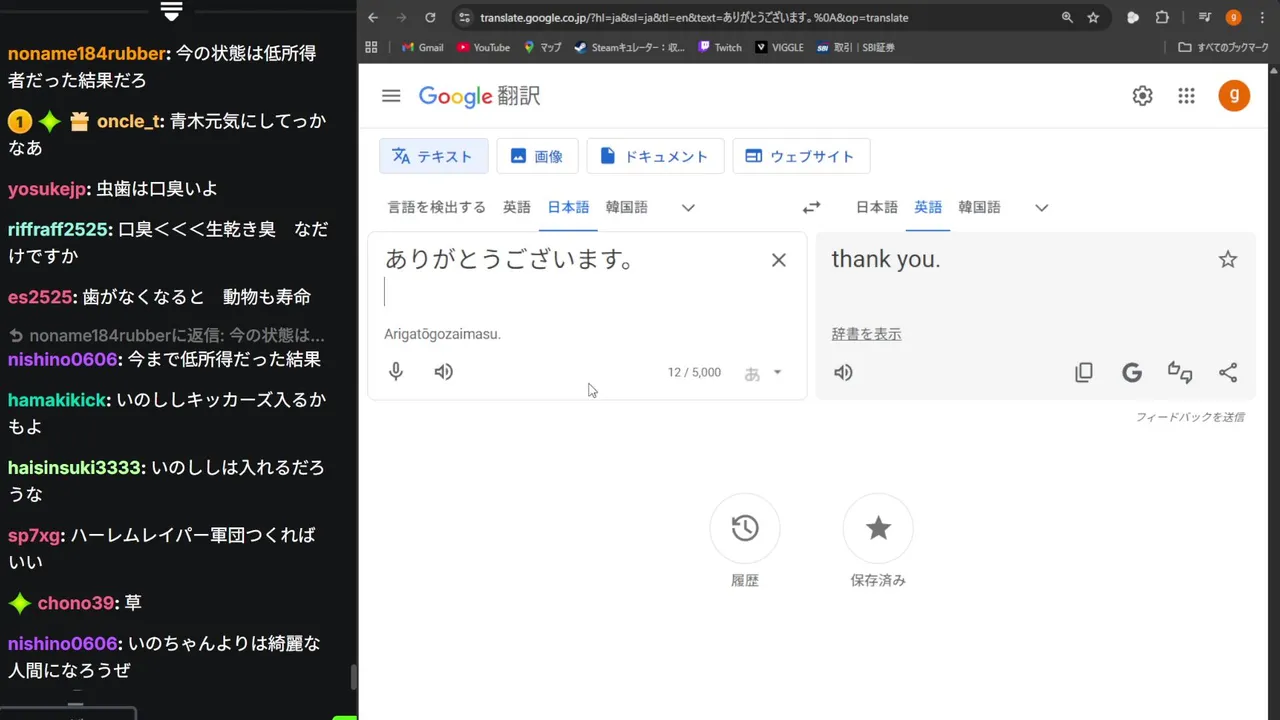This screenshot has width=1280, height=720.
Task: Open the マップ bookmark
Action: (543, 47)
